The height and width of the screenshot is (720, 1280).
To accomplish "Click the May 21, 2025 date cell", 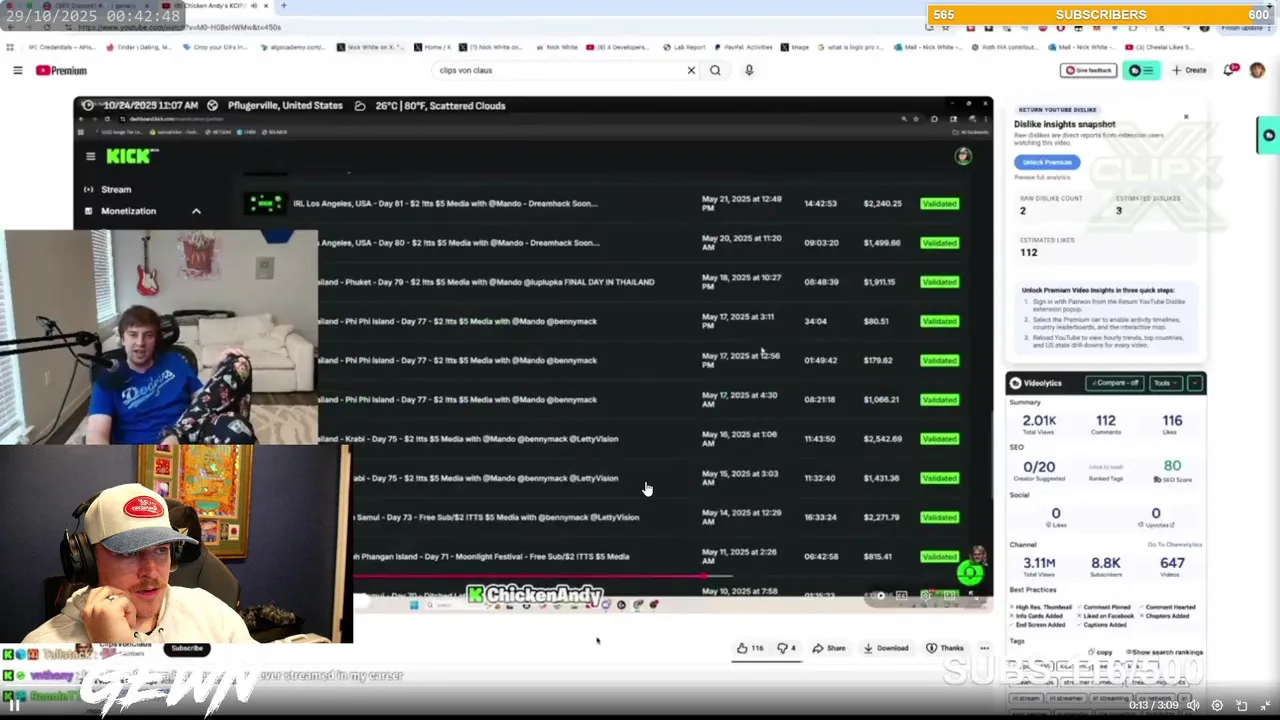I will [x=742, y=203].
